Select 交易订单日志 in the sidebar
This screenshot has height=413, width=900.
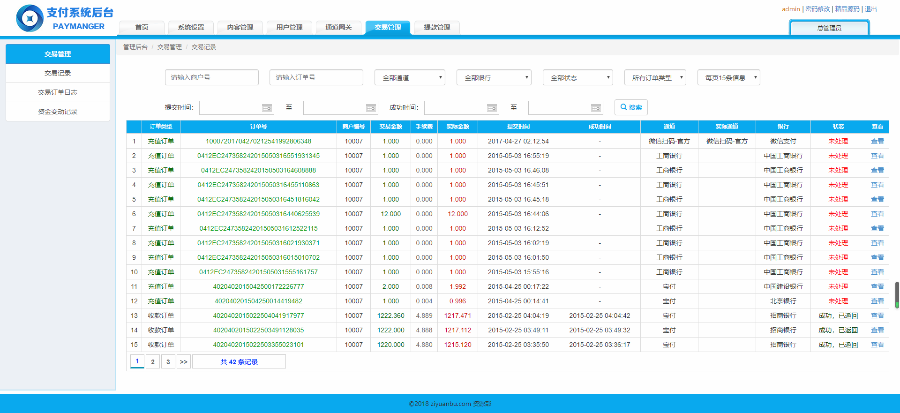click(57, 92)
